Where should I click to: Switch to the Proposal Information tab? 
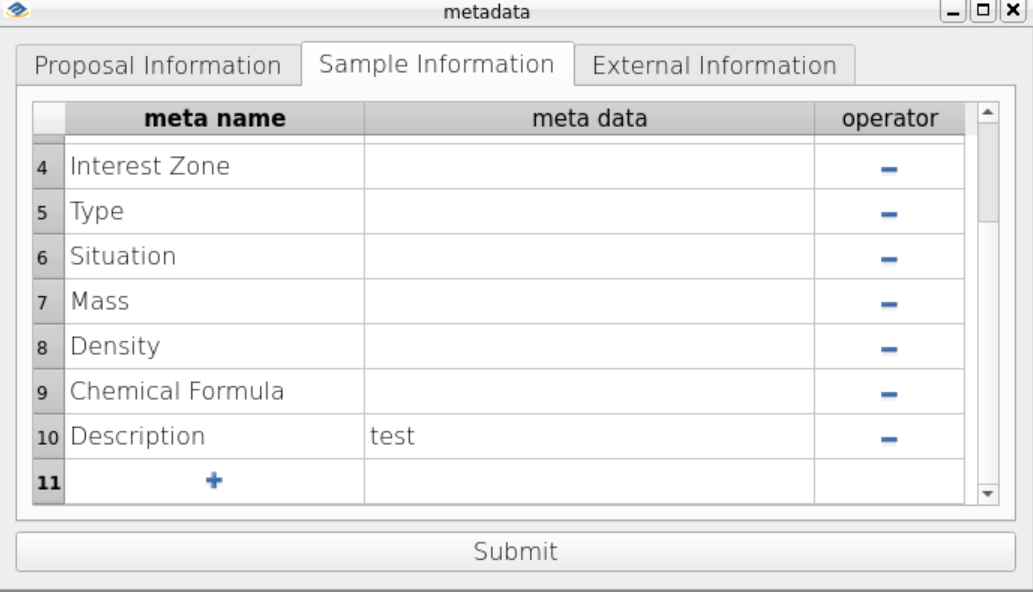pyautogui.click(x=158, y=65)
